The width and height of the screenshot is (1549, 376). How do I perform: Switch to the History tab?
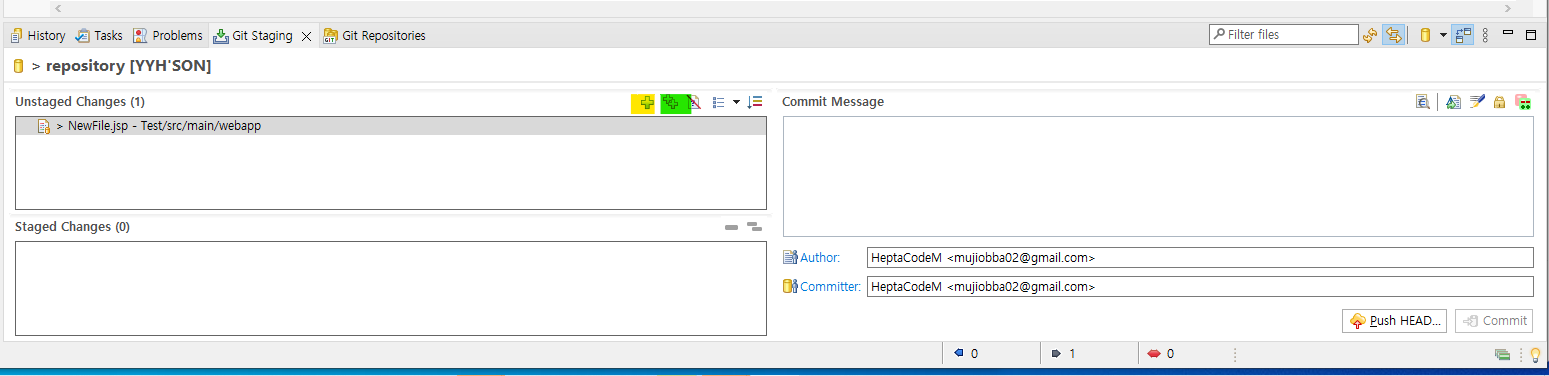pos(38,36)
